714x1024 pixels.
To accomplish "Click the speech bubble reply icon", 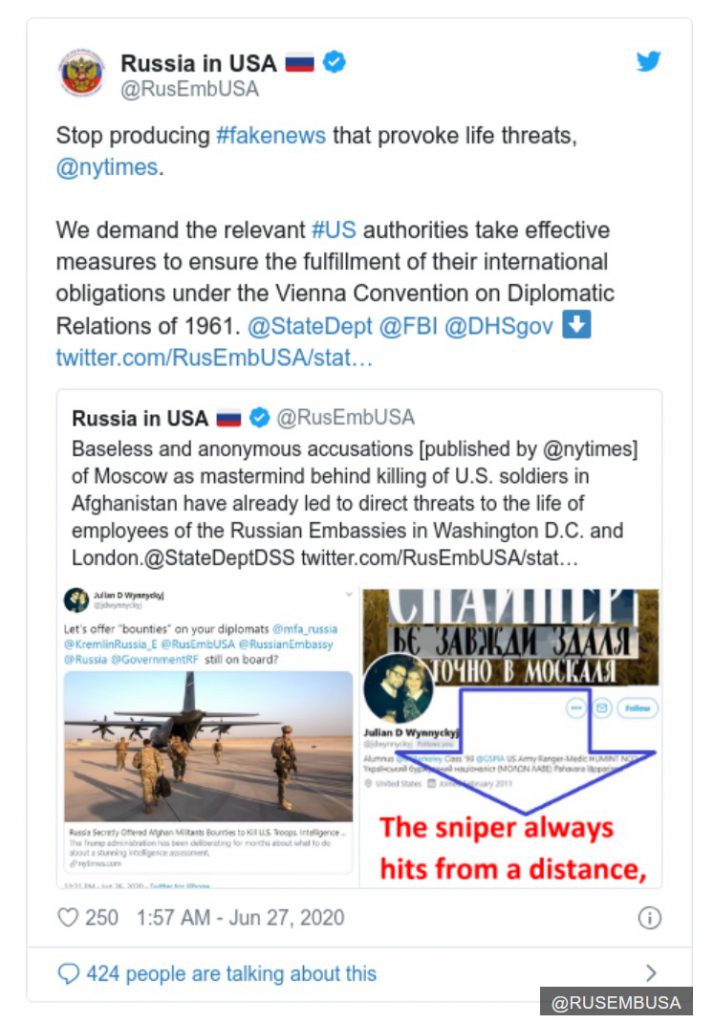I will pos(69,973).
